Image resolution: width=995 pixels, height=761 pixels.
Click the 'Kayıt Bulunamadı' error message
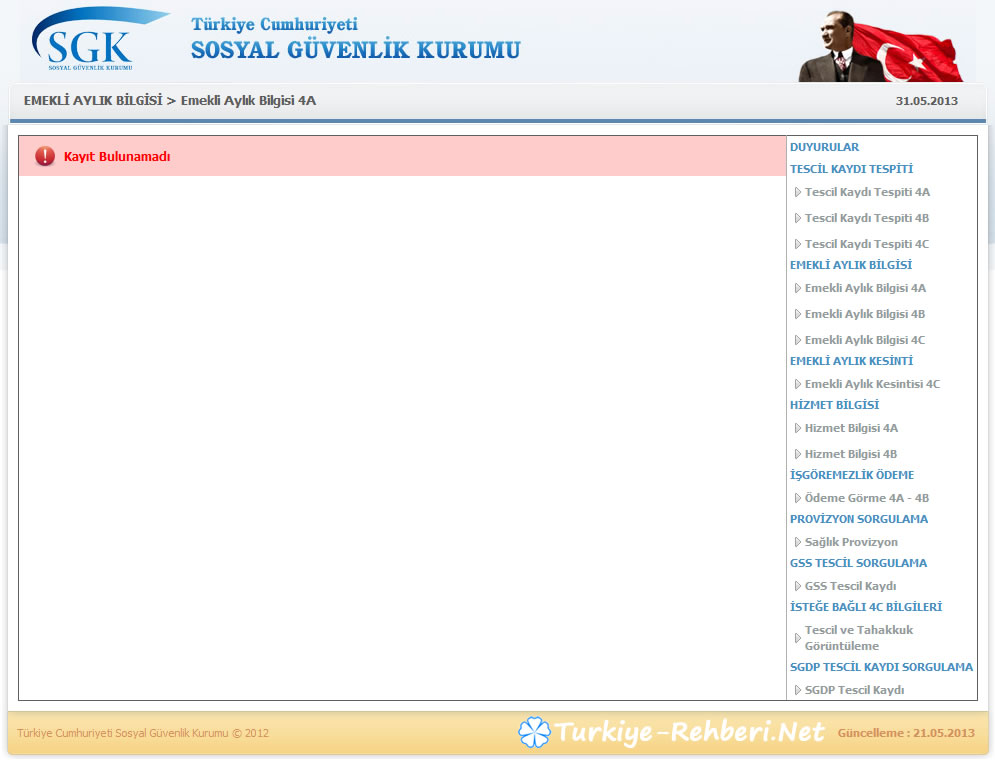tap(117, 156)
